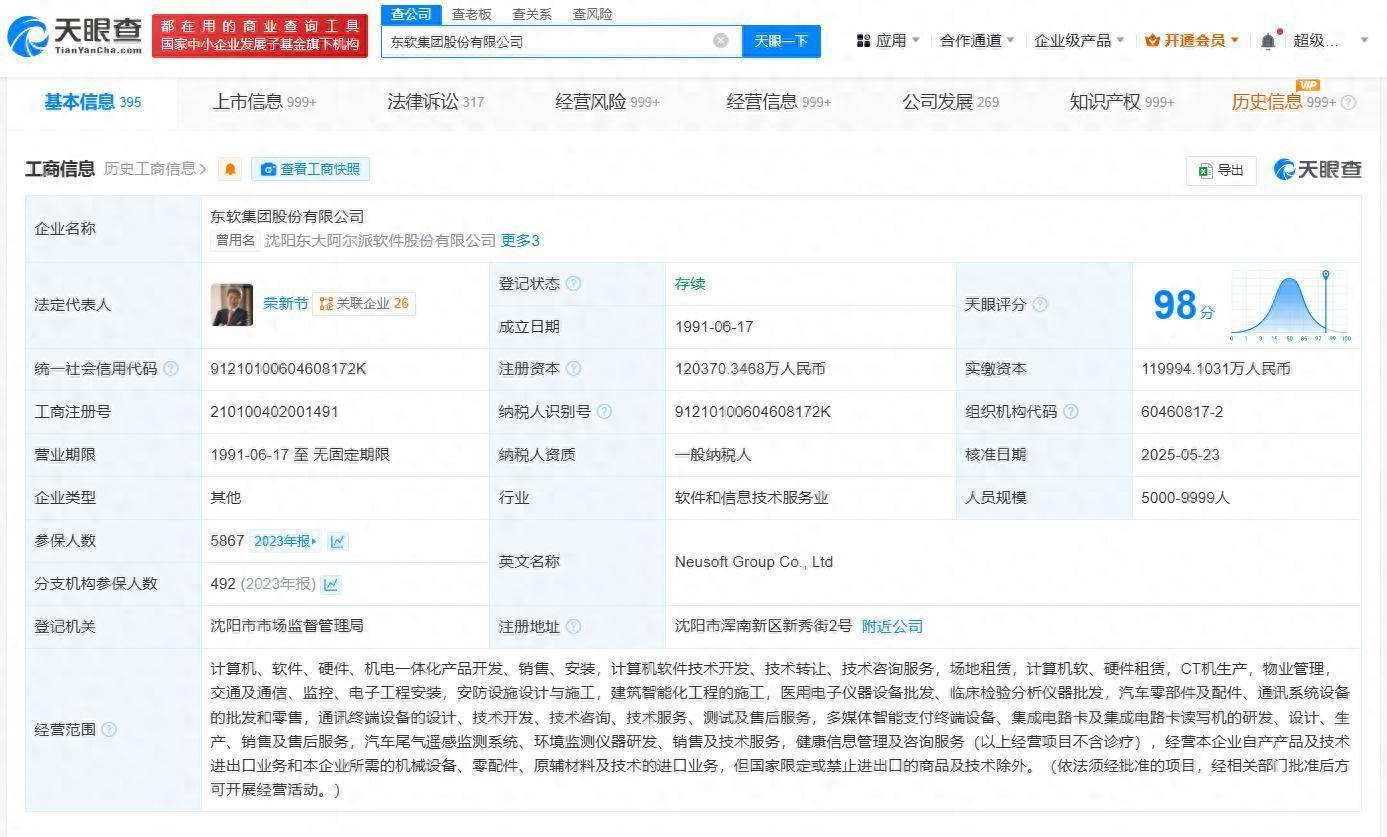Click the 核准日期 value 2025-05-23

click(x=1180, y=455)
